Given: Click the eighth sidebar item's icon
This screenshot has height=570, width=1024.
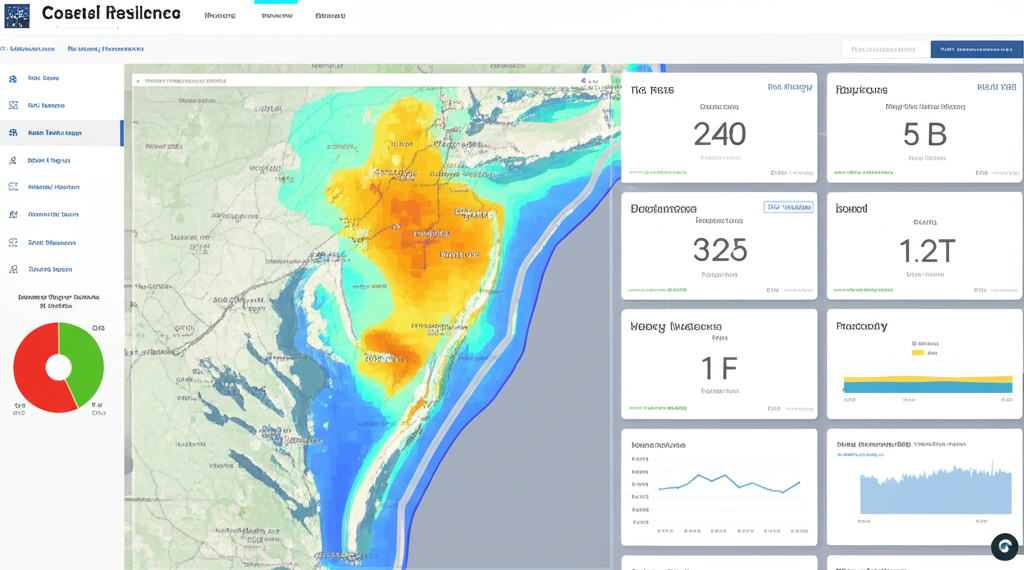Looking at the screenshot, I should tap(13, 269).
